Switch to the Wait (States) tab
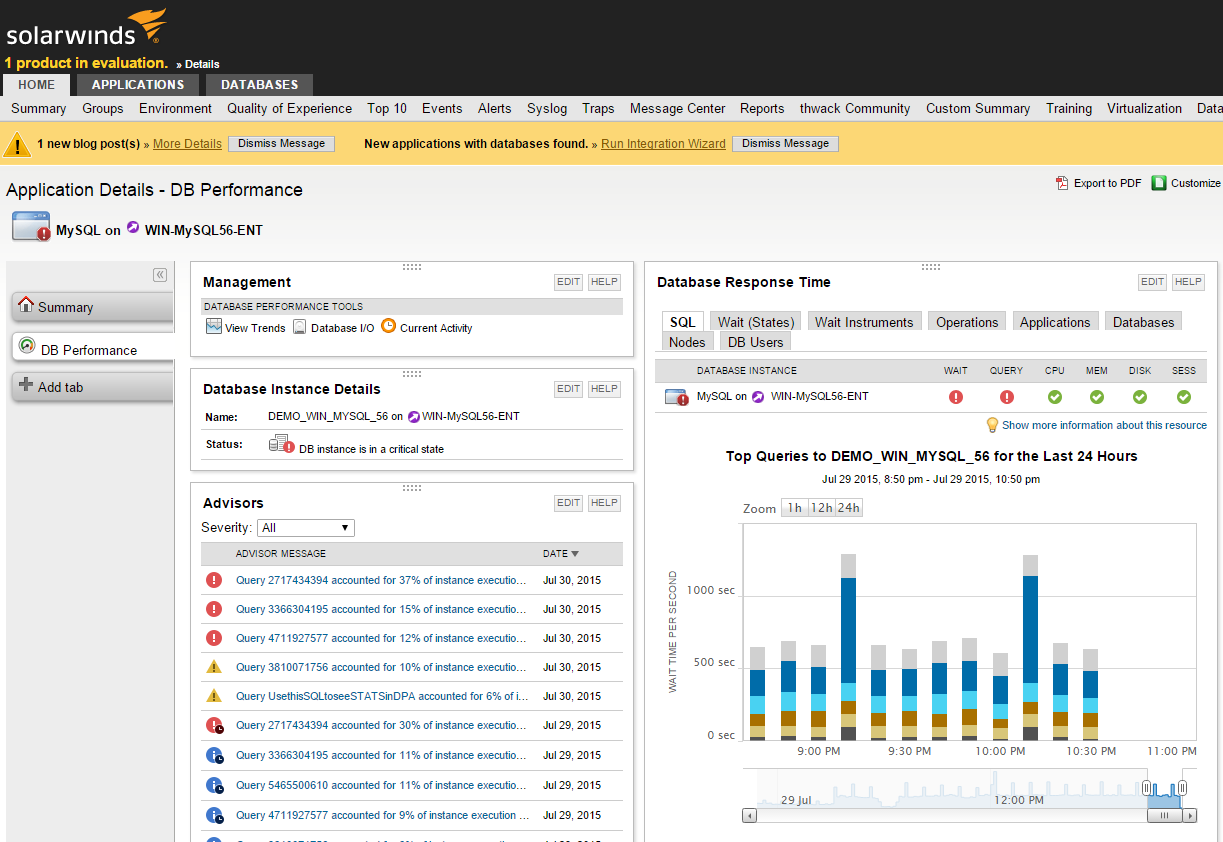The height and width of the screenshot is (842, 1223). coord(756,322)
